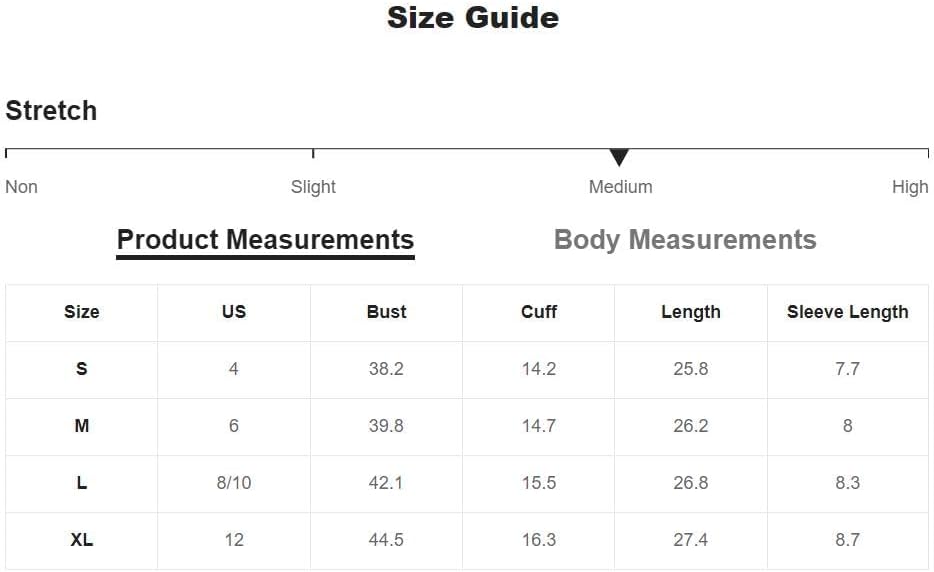The height and width of the screenshot is (572, 934).
Task: Click the Size Guide heading
Action: (x=473, y=17)
